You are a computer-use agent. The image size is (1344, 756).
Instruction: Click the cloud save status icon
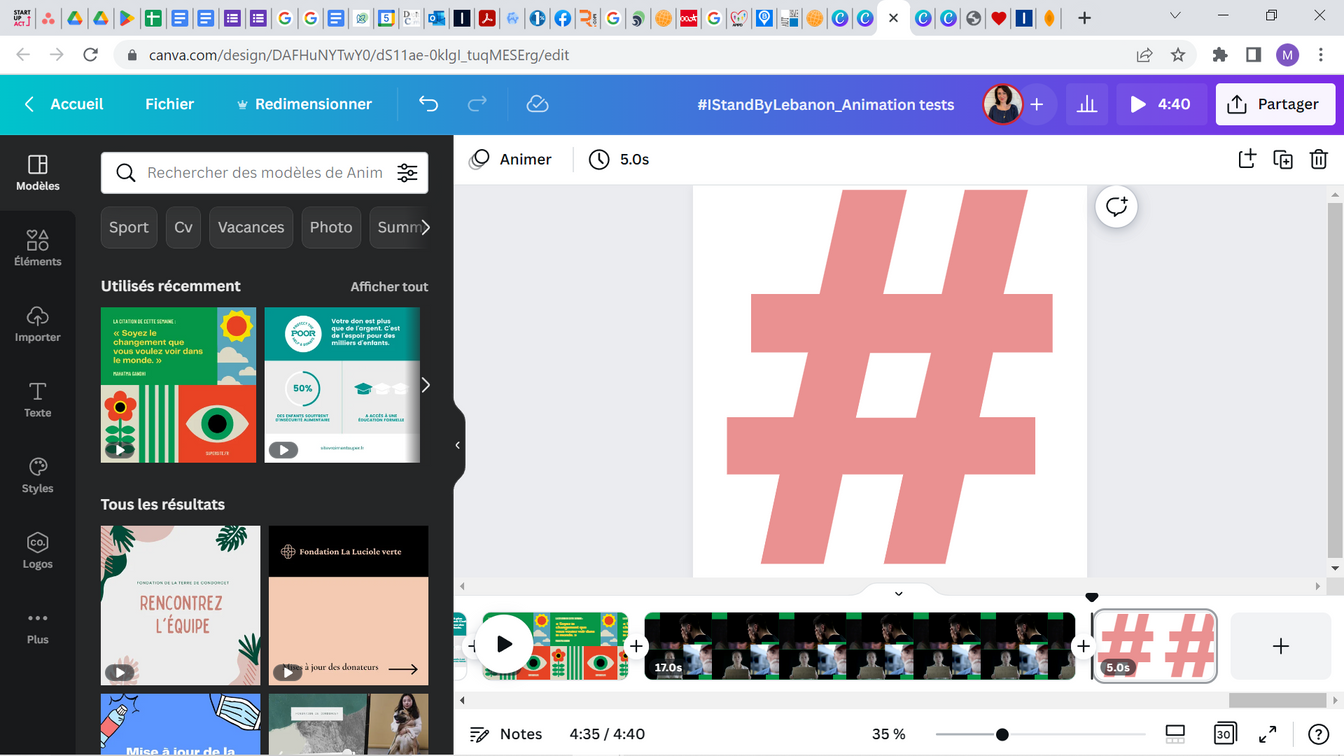click(537, 104)
